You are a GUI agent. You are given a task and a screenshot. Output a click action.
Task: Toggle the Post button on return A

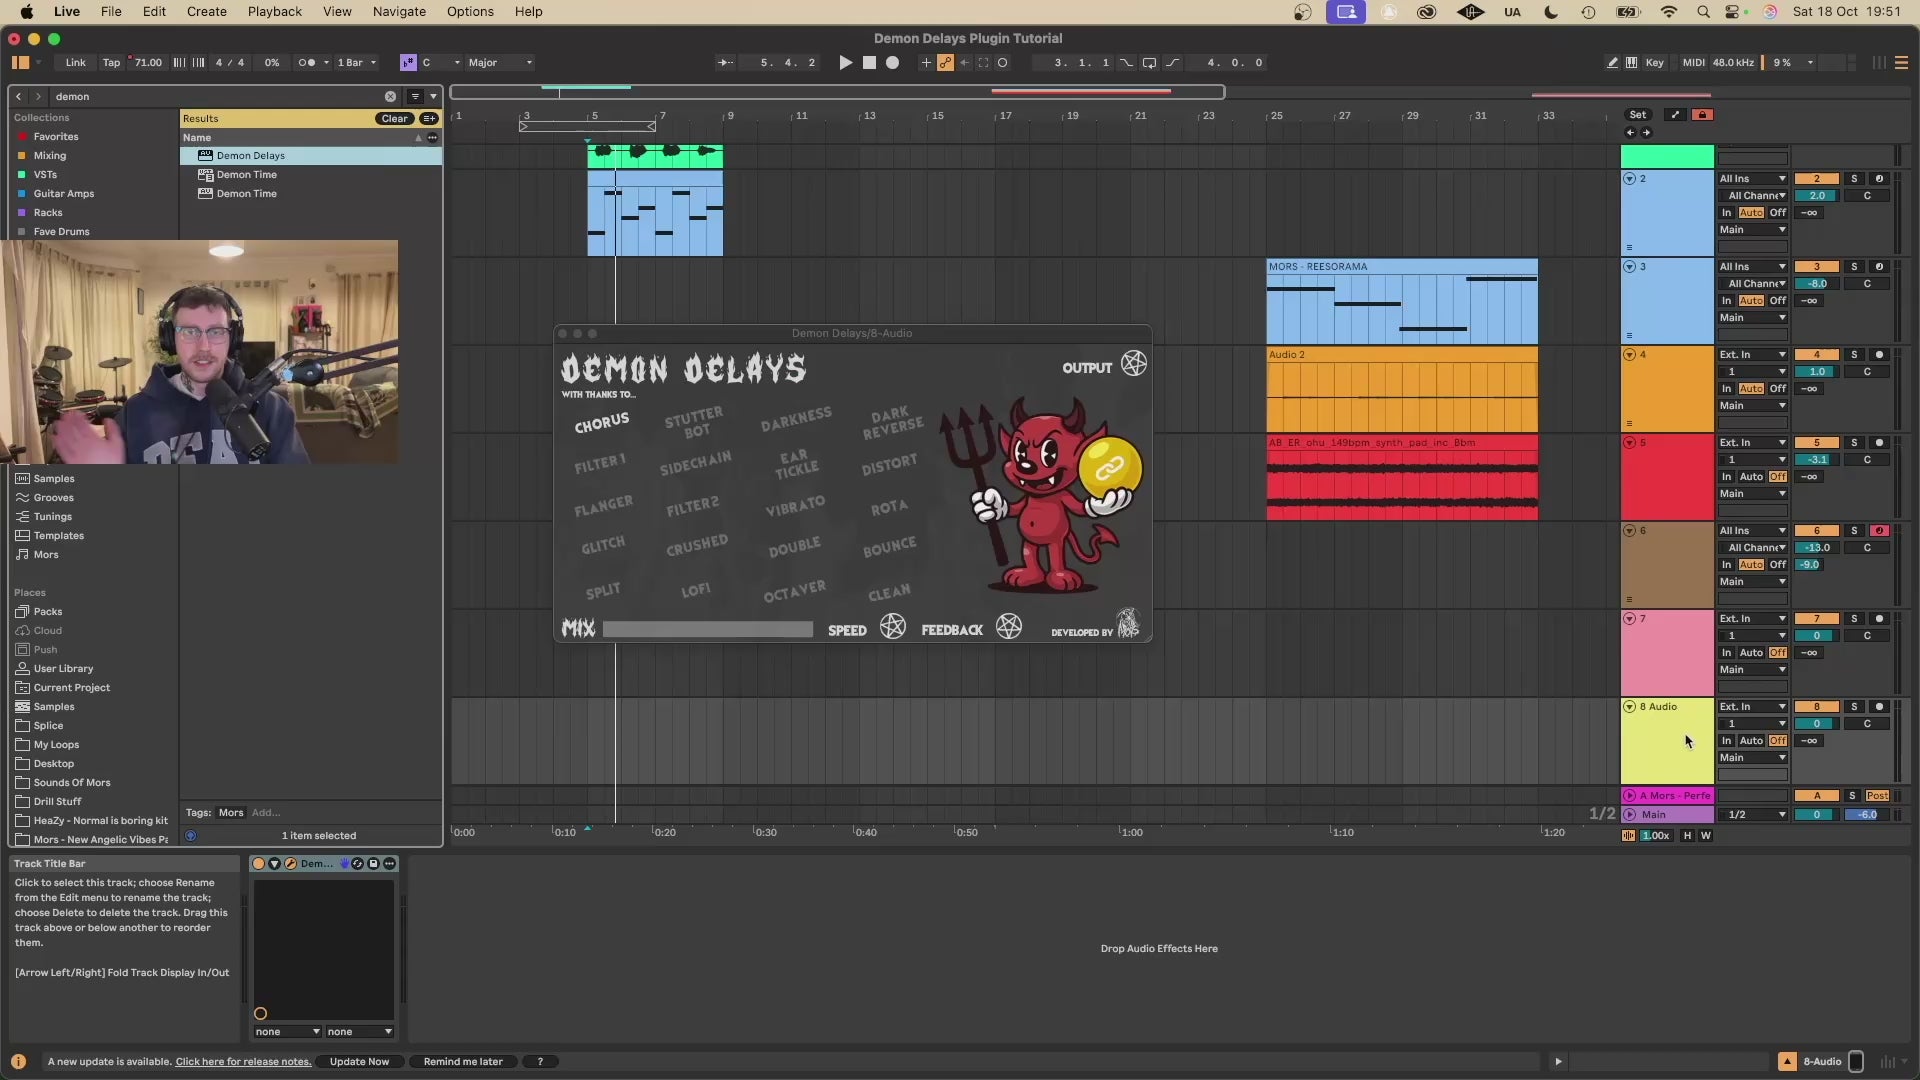point(1877,796)
